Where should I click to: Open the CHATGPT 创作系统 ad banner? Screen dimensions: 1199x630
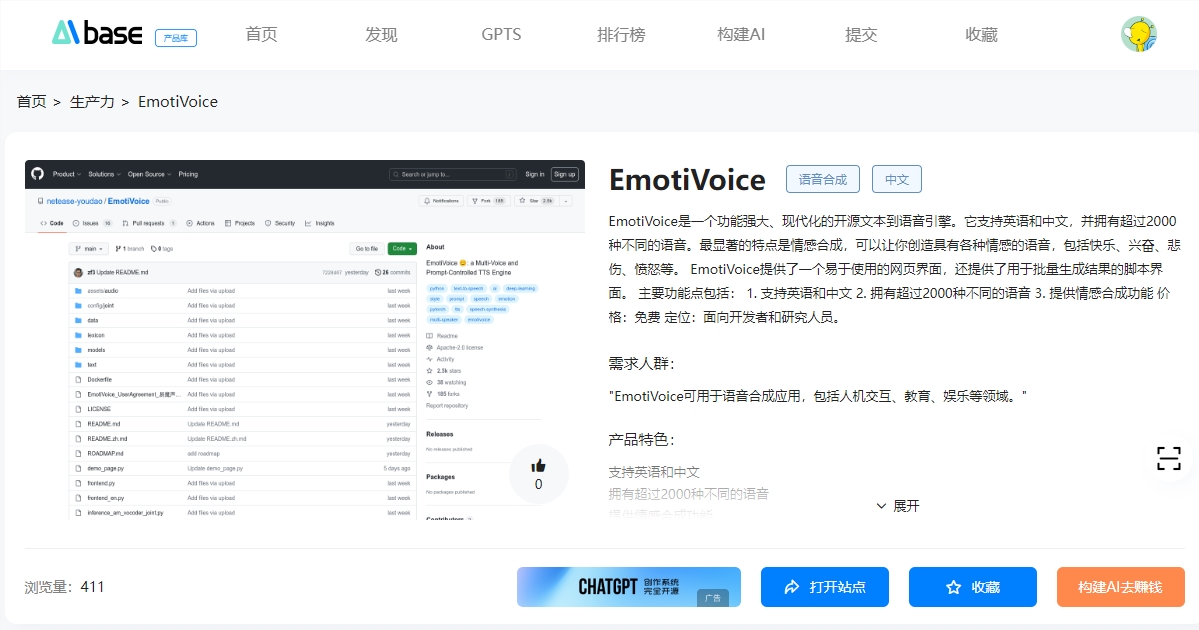(629, 587)
